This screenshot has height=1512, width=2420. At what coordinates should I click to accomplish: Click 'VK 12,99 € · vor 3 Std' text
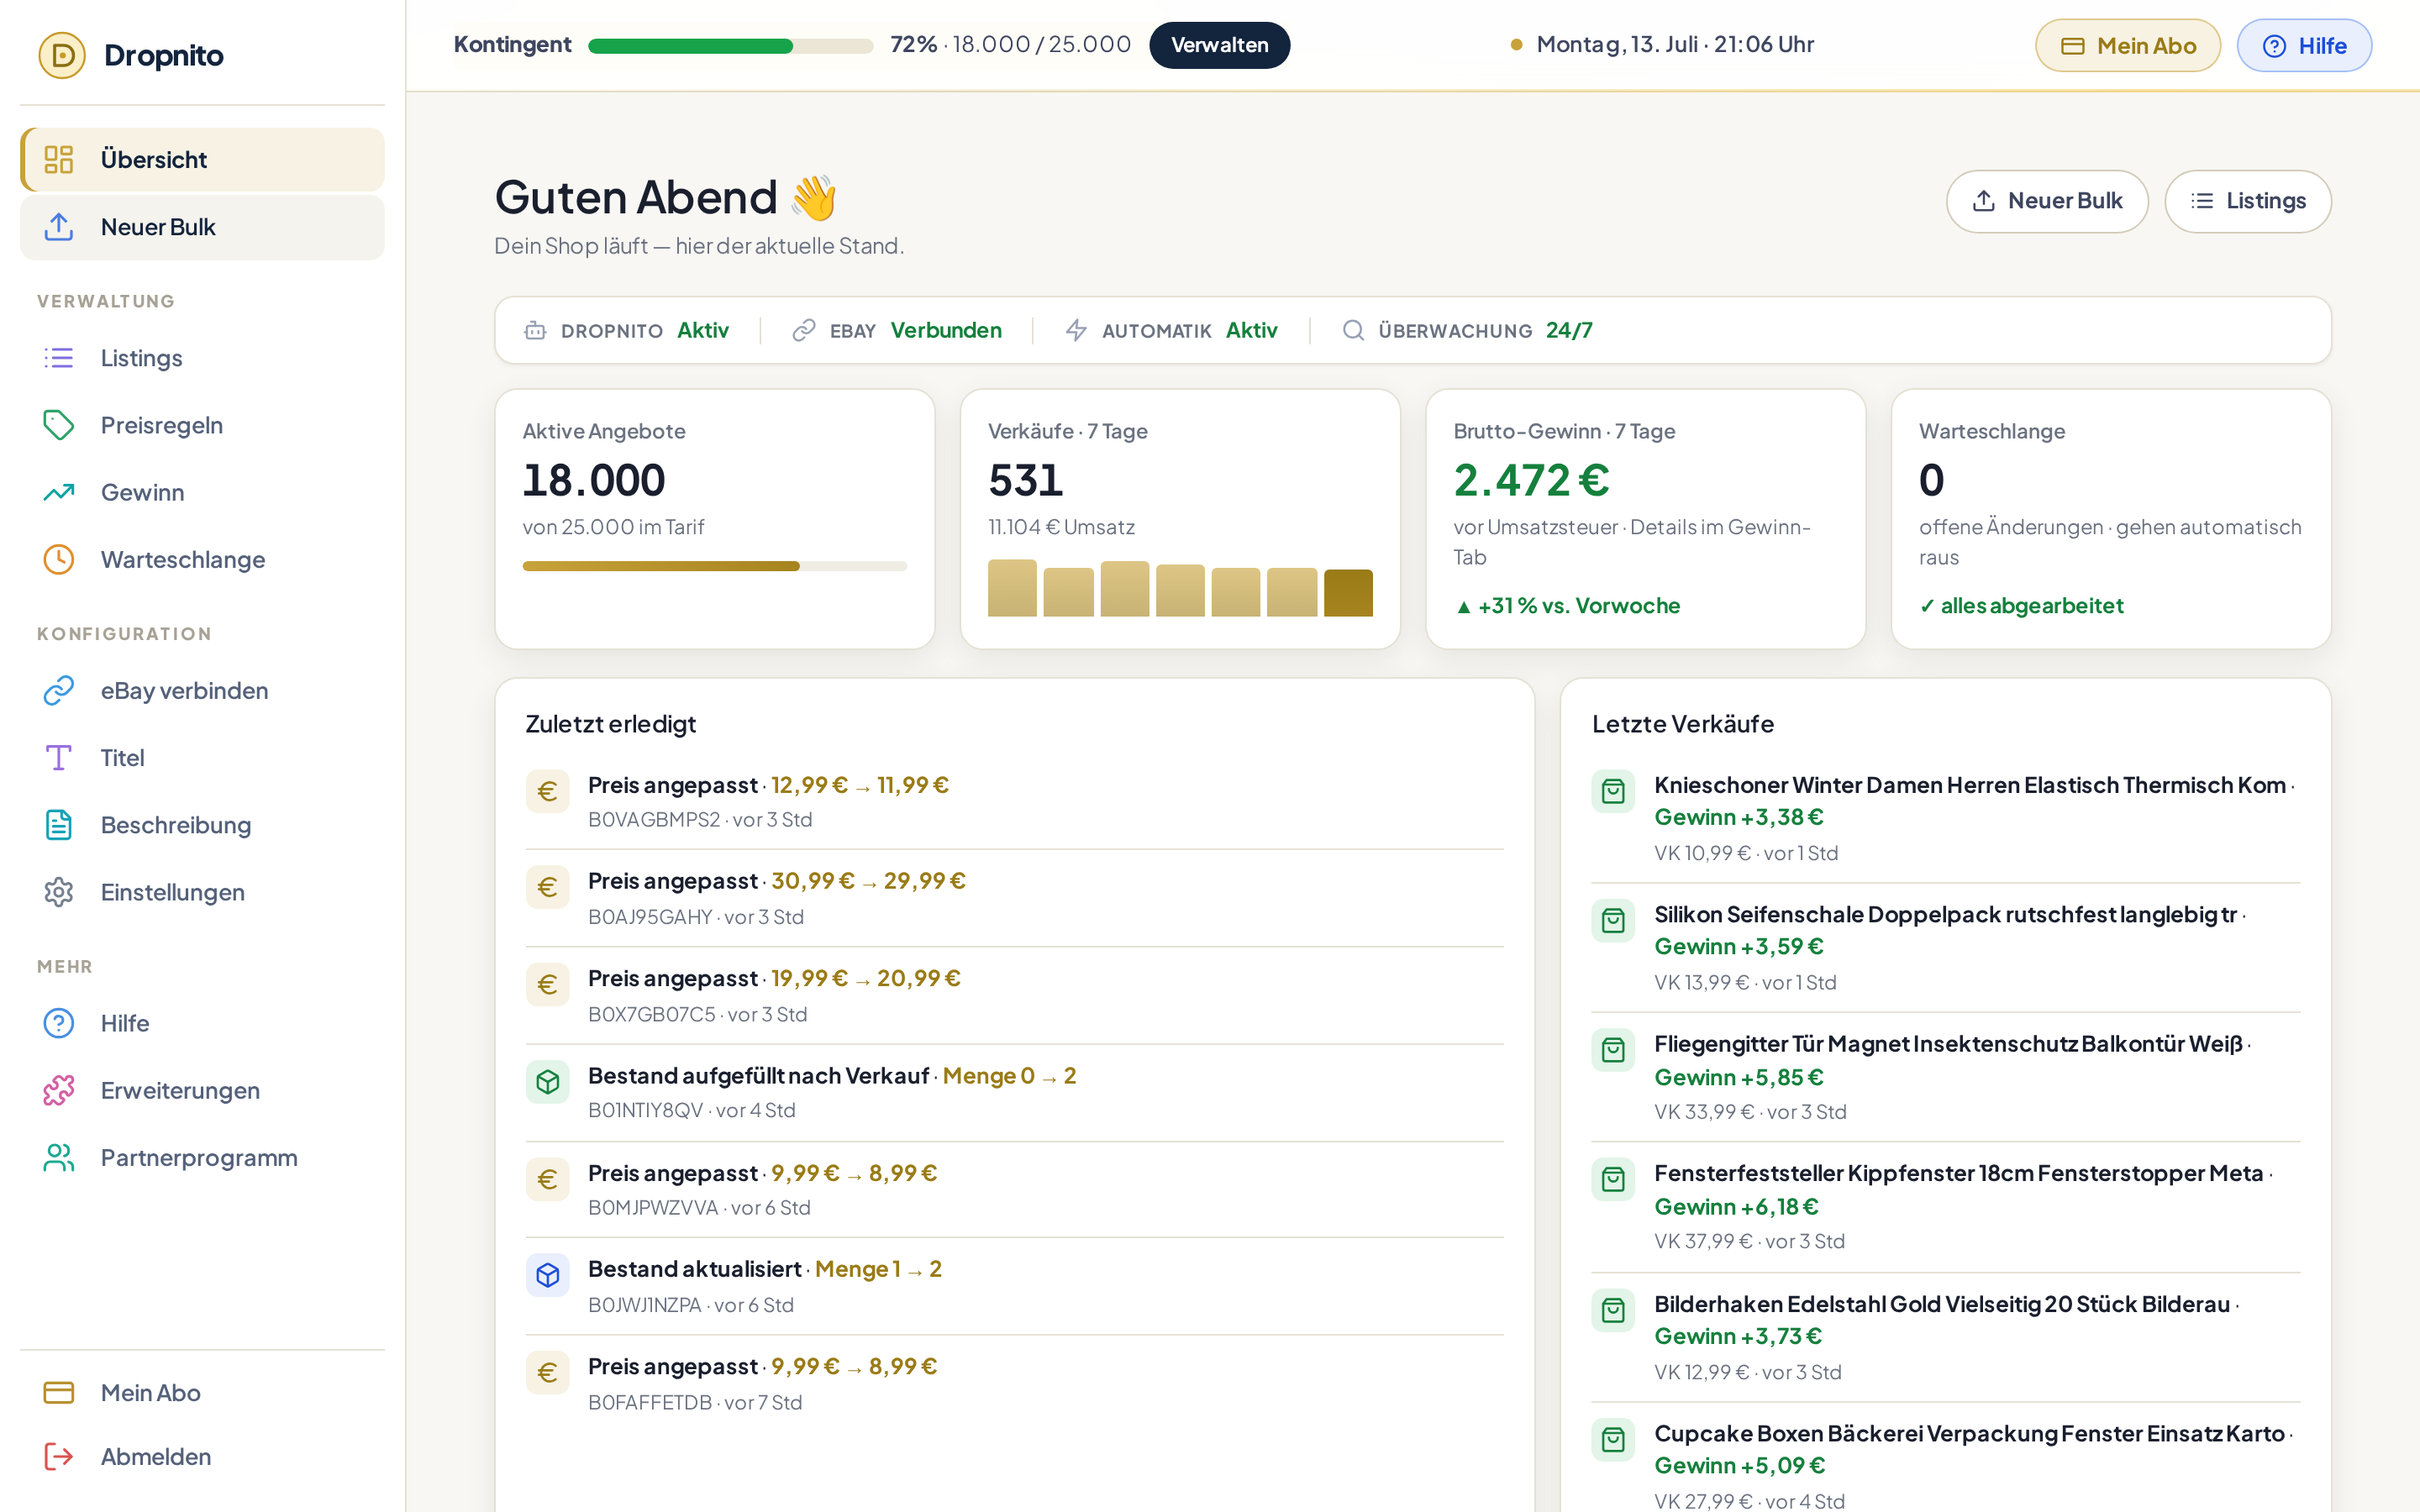coord(1747,1372)
